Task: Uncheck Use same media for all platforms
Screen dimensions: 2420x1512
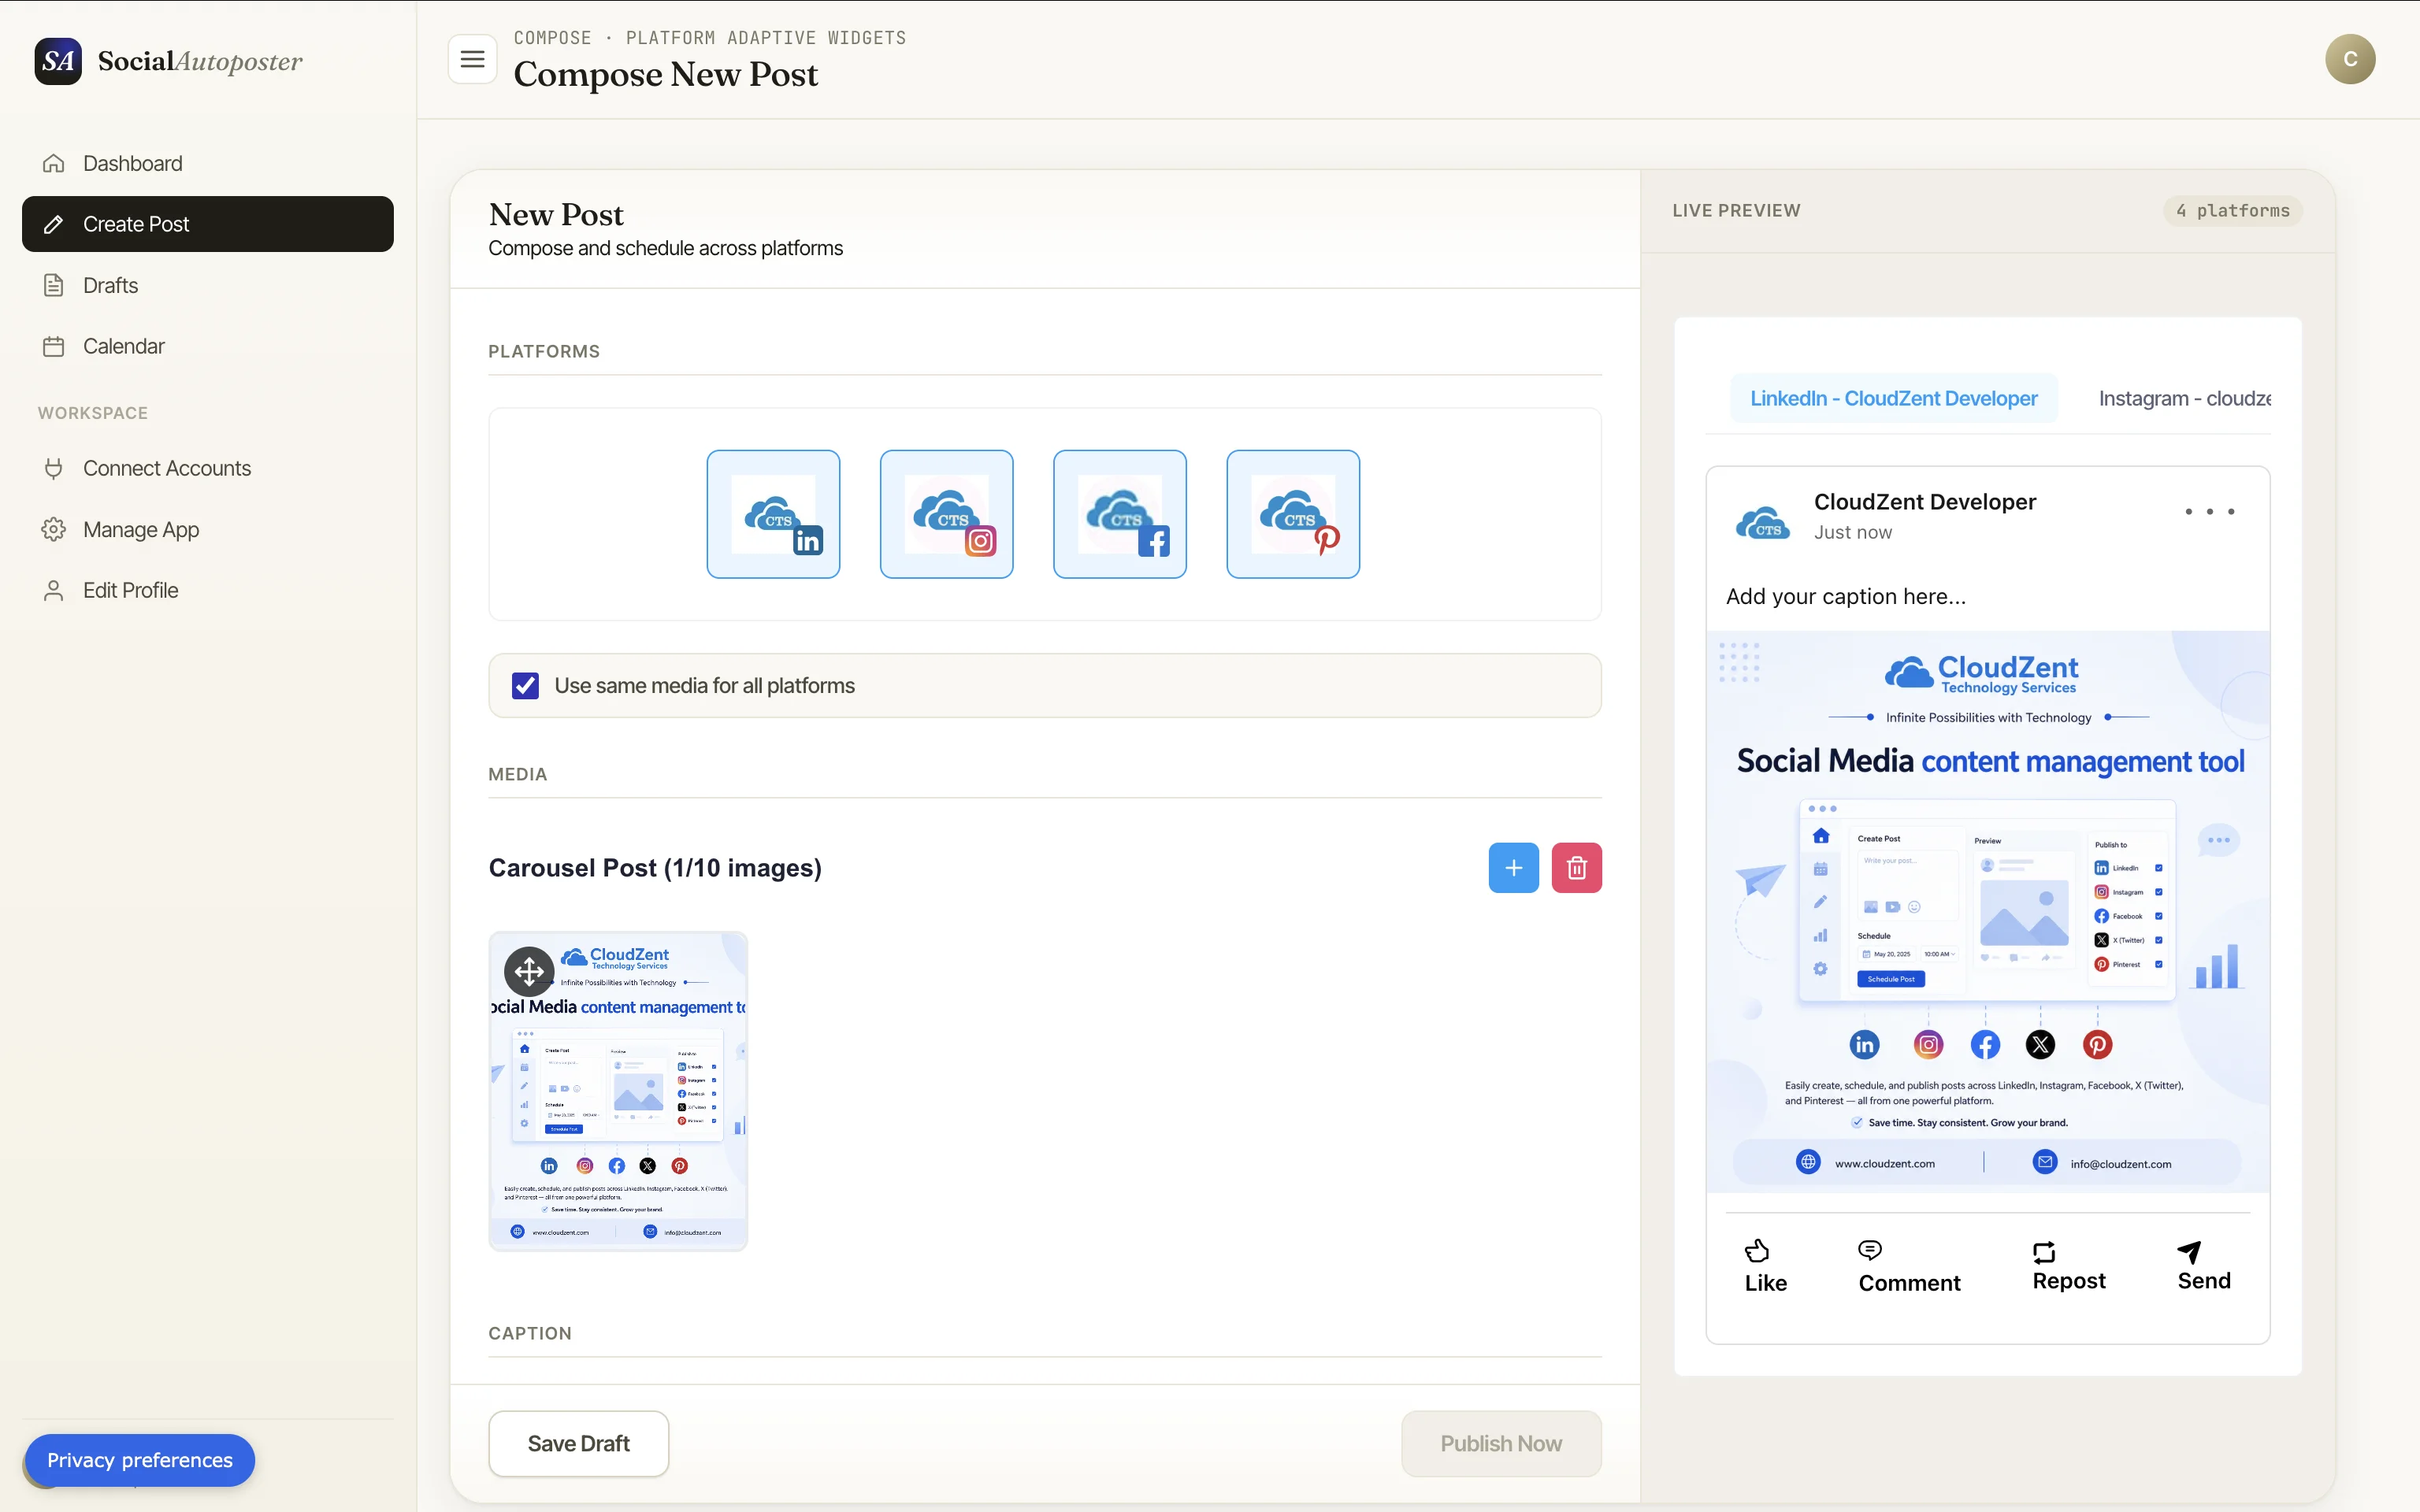Action: [x=525, y=686]
